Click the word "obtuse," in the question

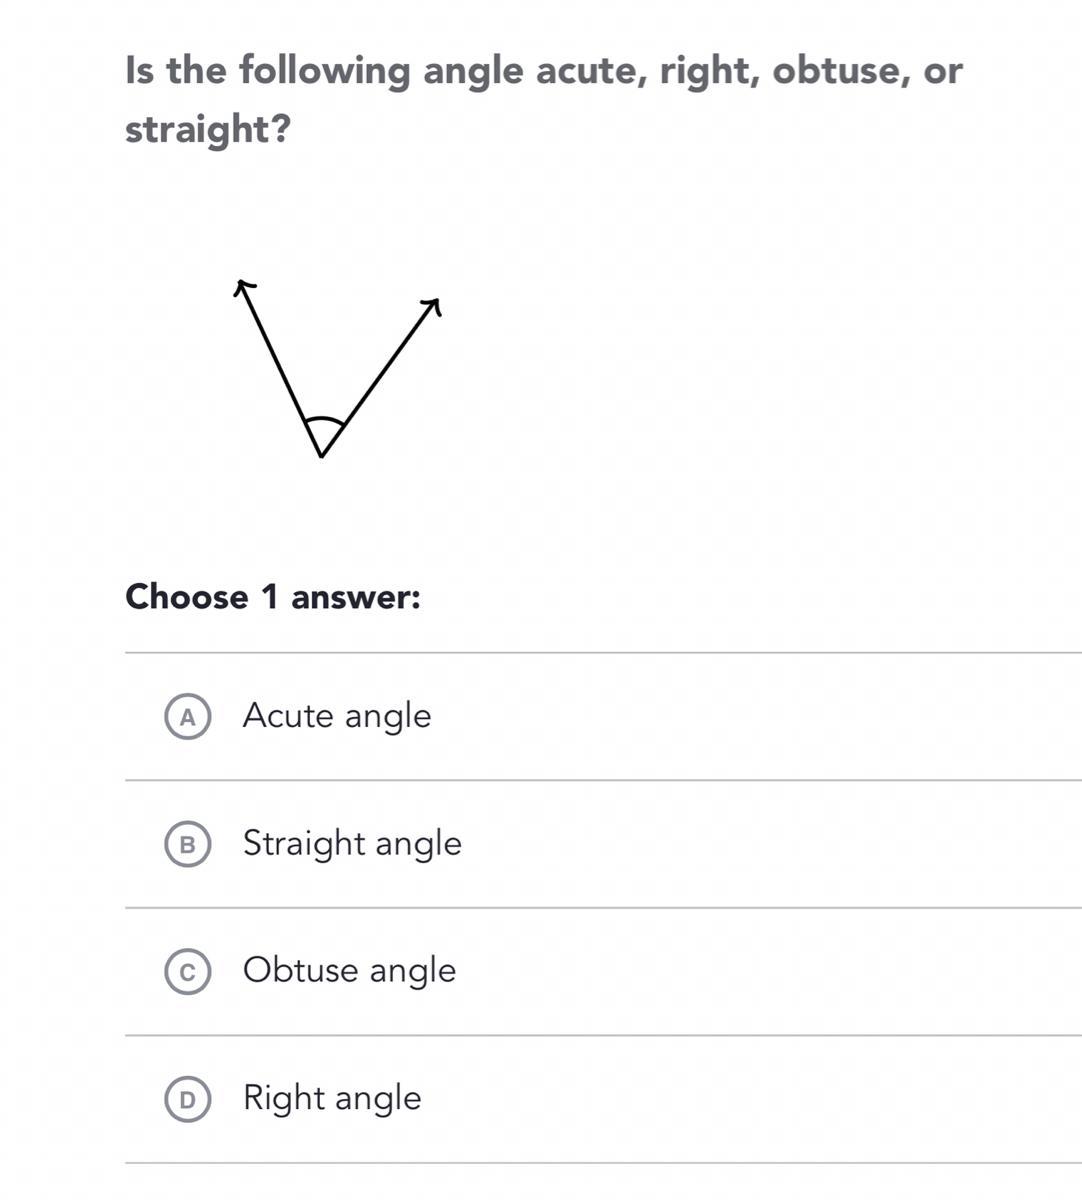(842, 71)
